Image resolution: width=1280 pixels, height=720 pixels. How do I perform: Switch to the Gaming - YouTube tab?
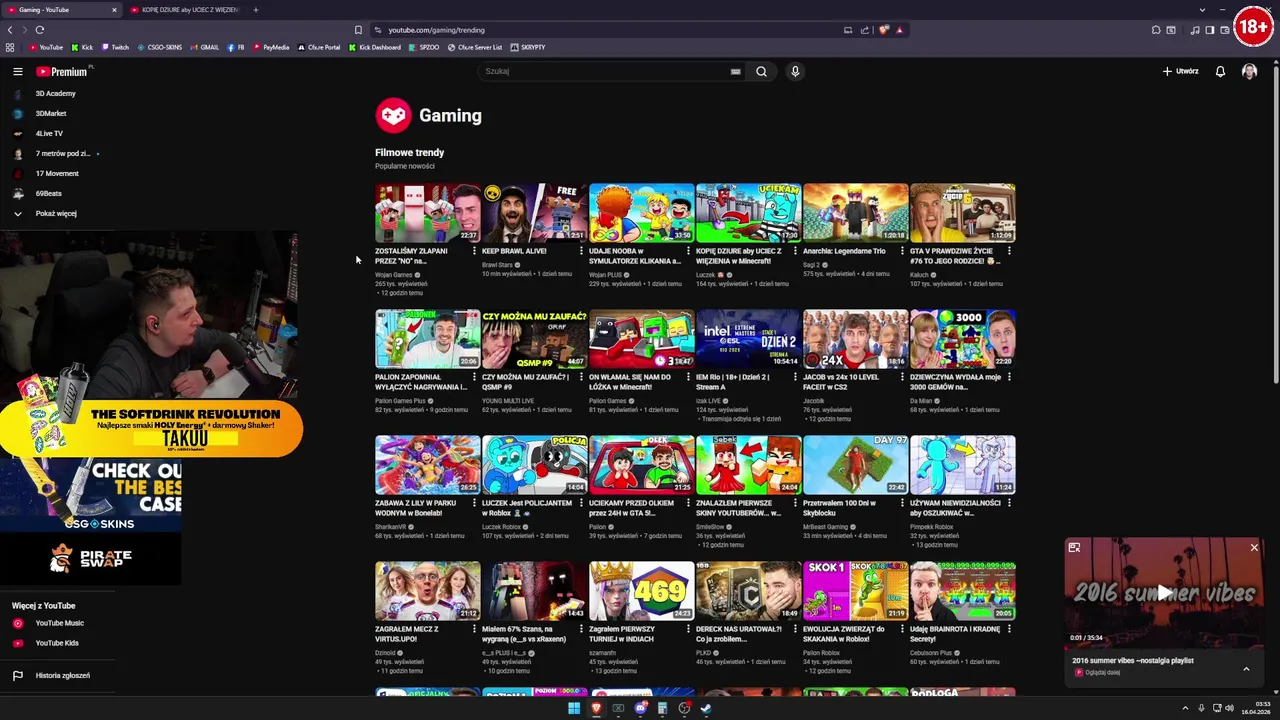tap(60, 10)
